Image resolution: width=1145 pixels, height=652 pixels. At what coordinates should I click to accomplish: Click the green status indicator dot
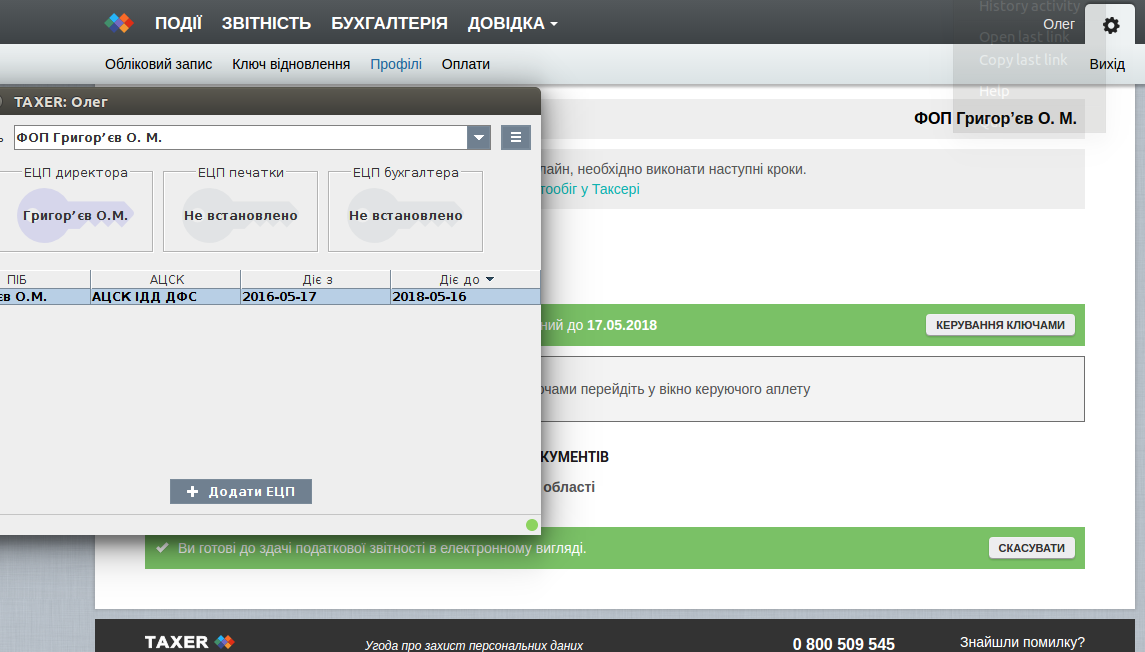coord(532,525)
